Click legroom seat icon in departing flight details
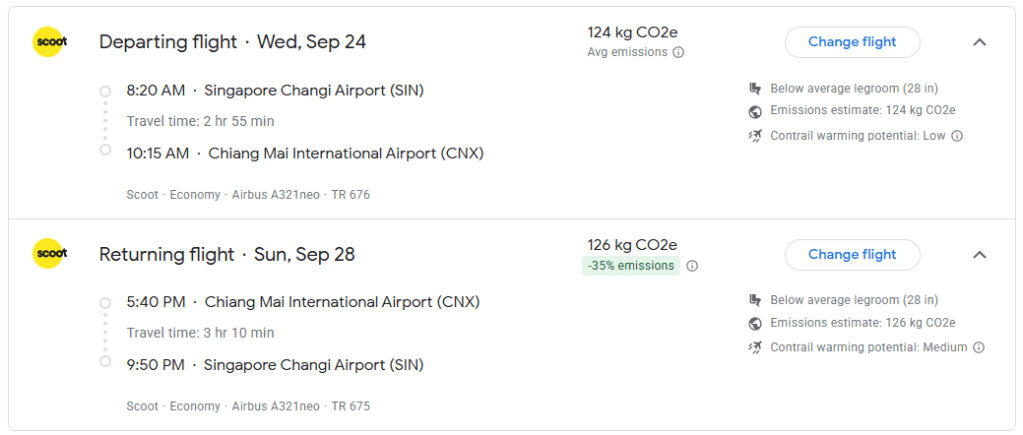1023x435 pixels. click(756, 89)
